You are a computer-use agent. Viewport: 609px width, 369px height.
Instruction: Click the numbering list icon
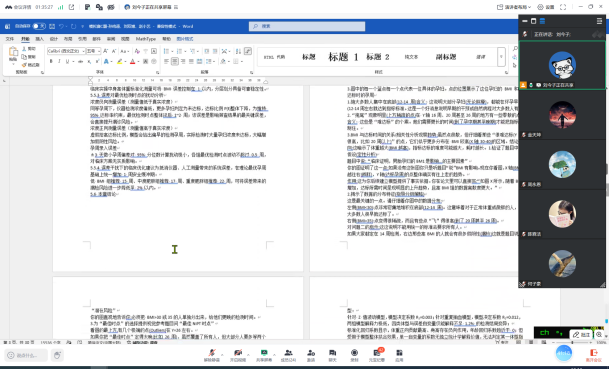pyautogui.click(x=179, y=51)
